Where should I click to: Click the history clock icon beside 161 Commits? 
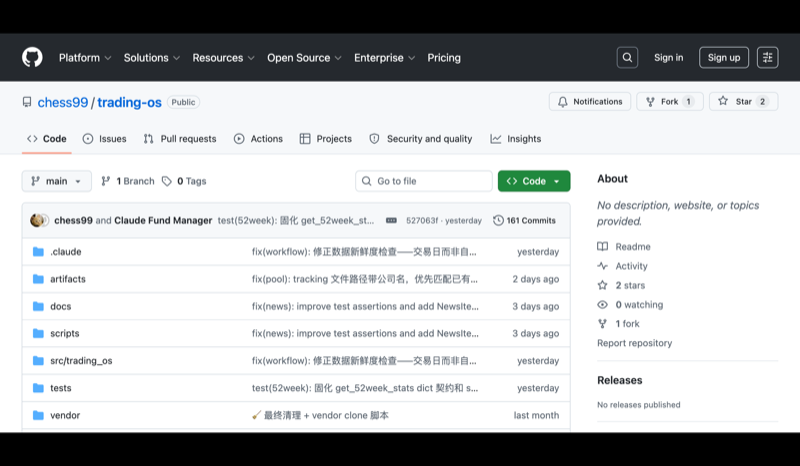coord(498,220)
